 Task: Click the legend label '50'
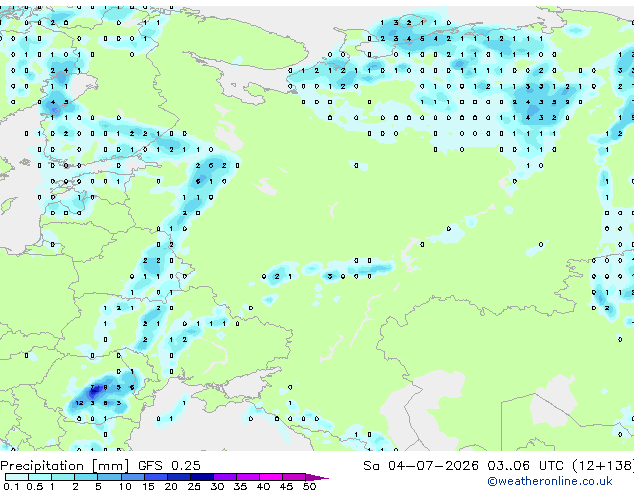pyautogui.click(x=309, y=486)
